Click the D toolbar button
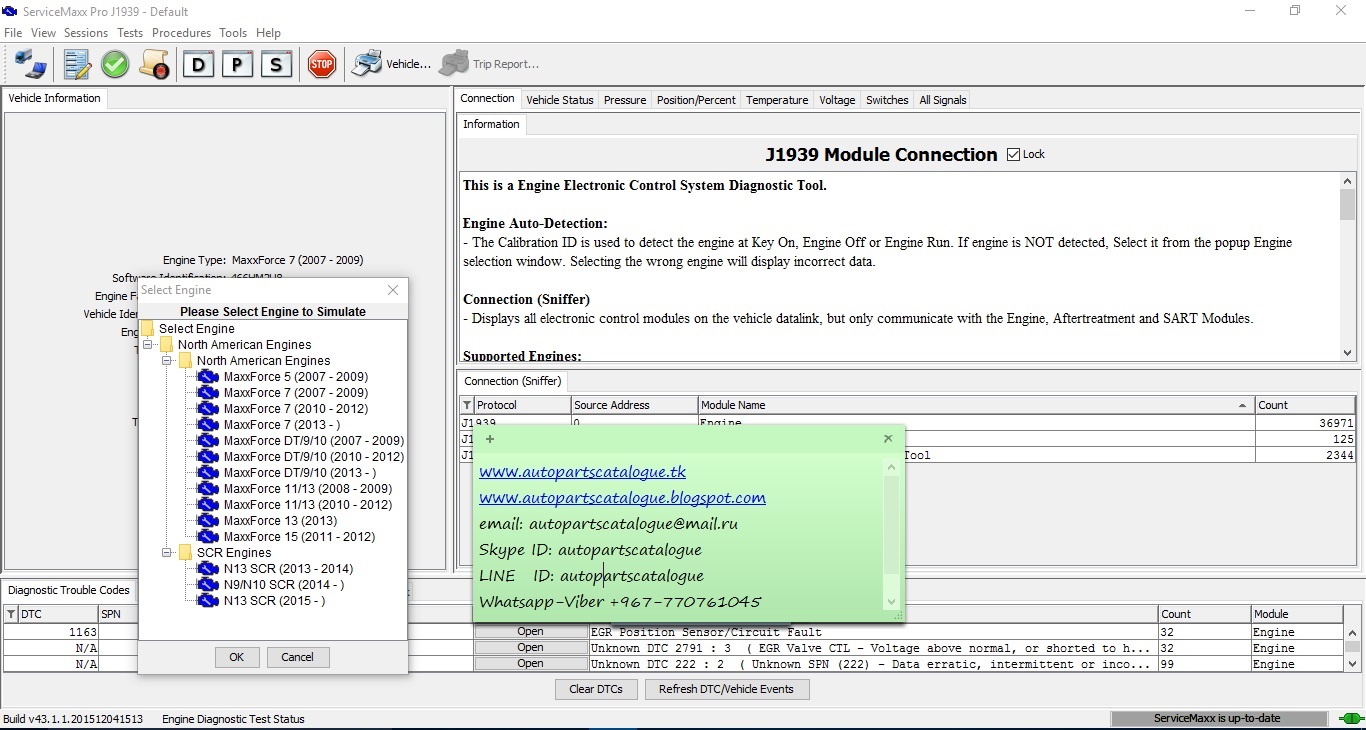 pos(199,64)
